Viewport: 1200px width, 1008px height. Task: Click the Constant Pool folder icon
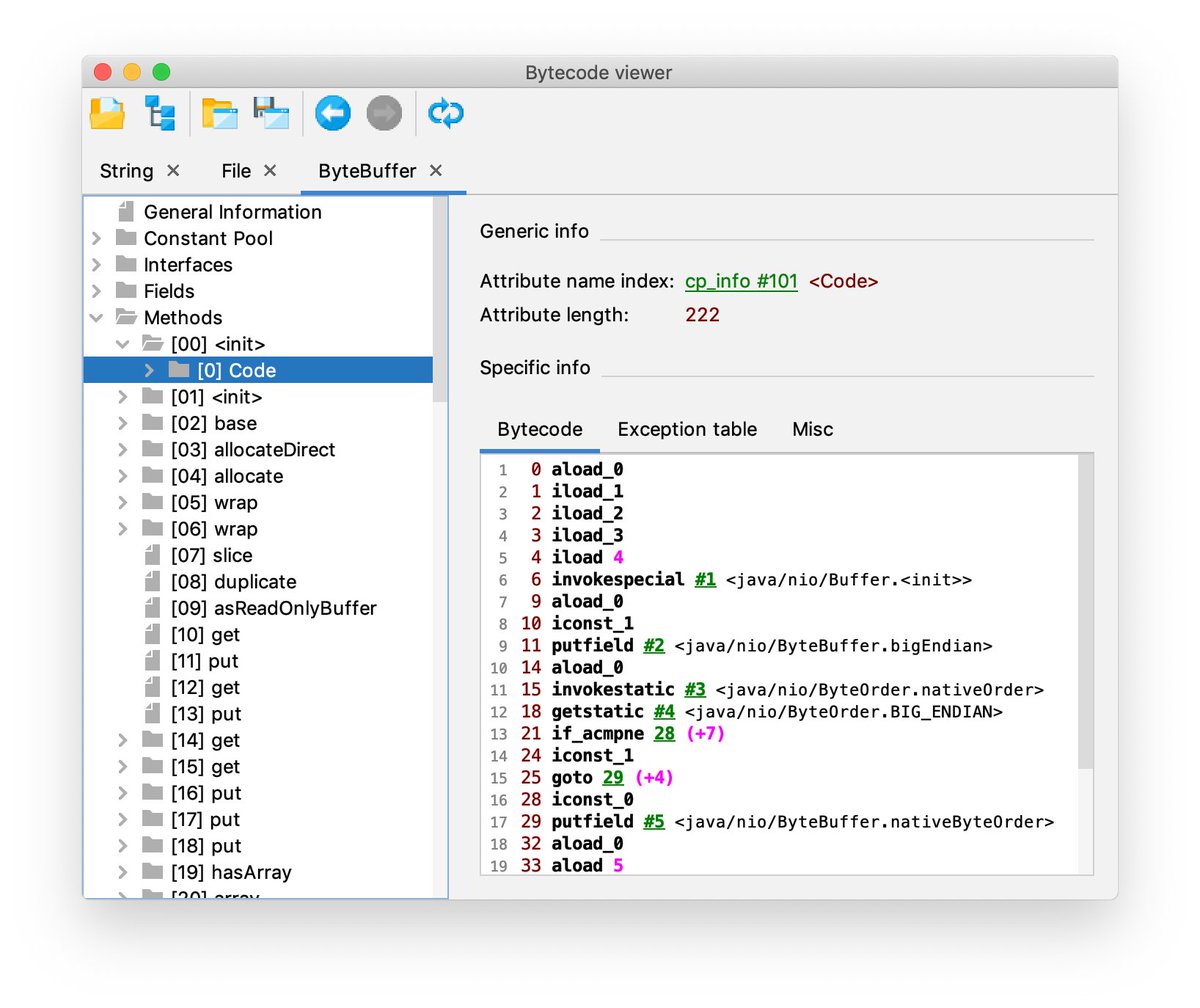pyautogui.click(x=125, y=238)
